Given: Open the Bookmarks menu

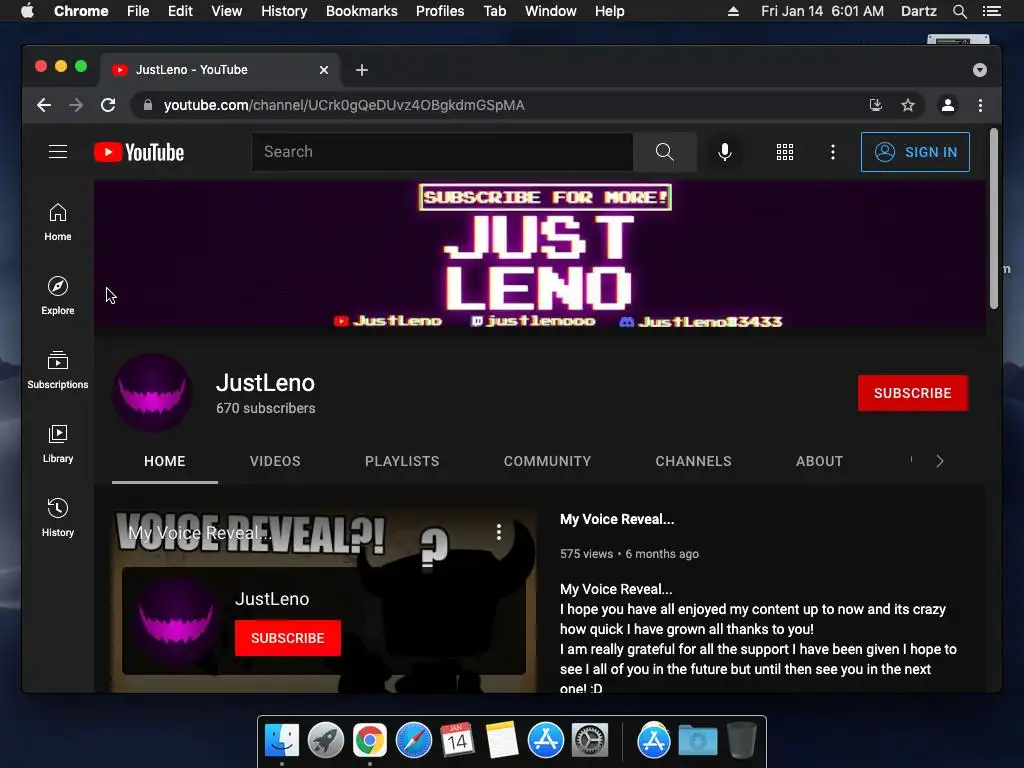Looking at the screenshot, I should point(362,11).
